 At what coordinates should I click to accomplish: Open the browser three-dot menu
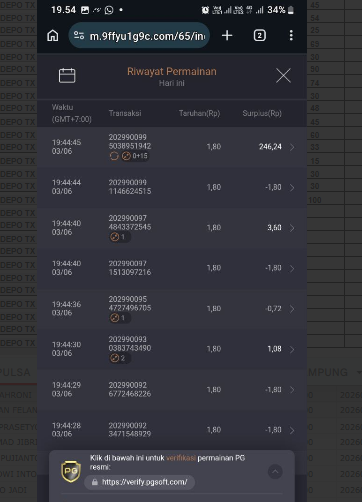pyautogui.click(x=291, y=35)
